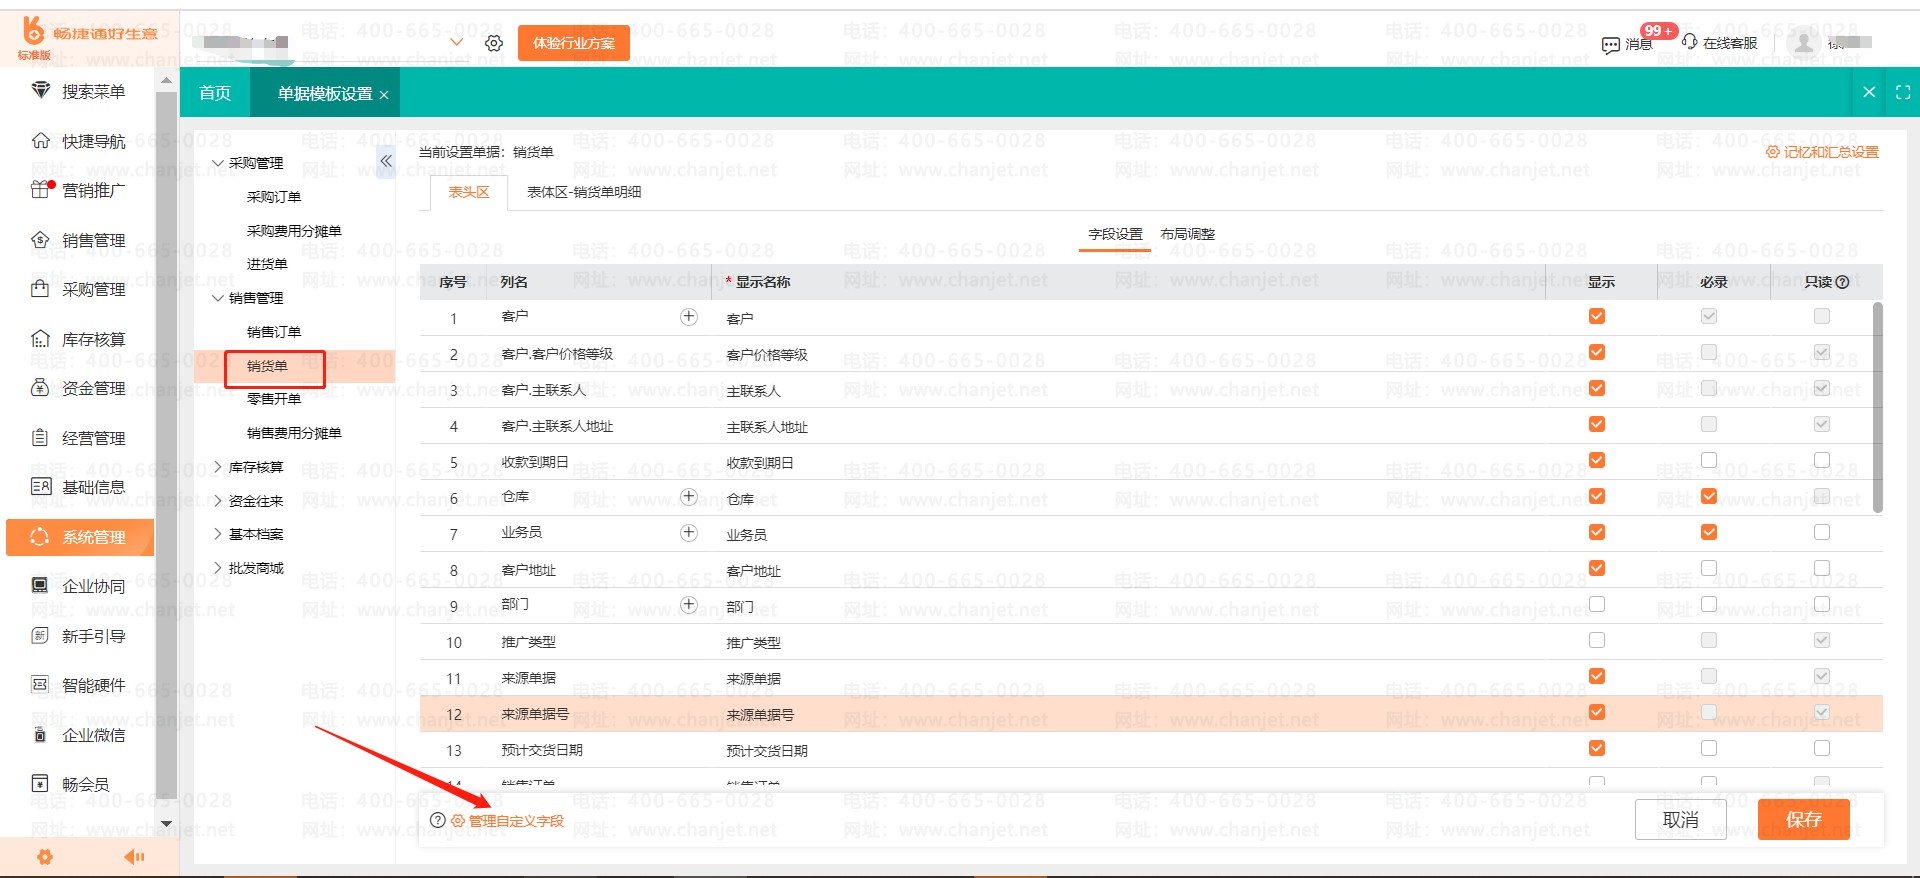
Task: Click the plus icon beside 部门 column
Action: 689,605
